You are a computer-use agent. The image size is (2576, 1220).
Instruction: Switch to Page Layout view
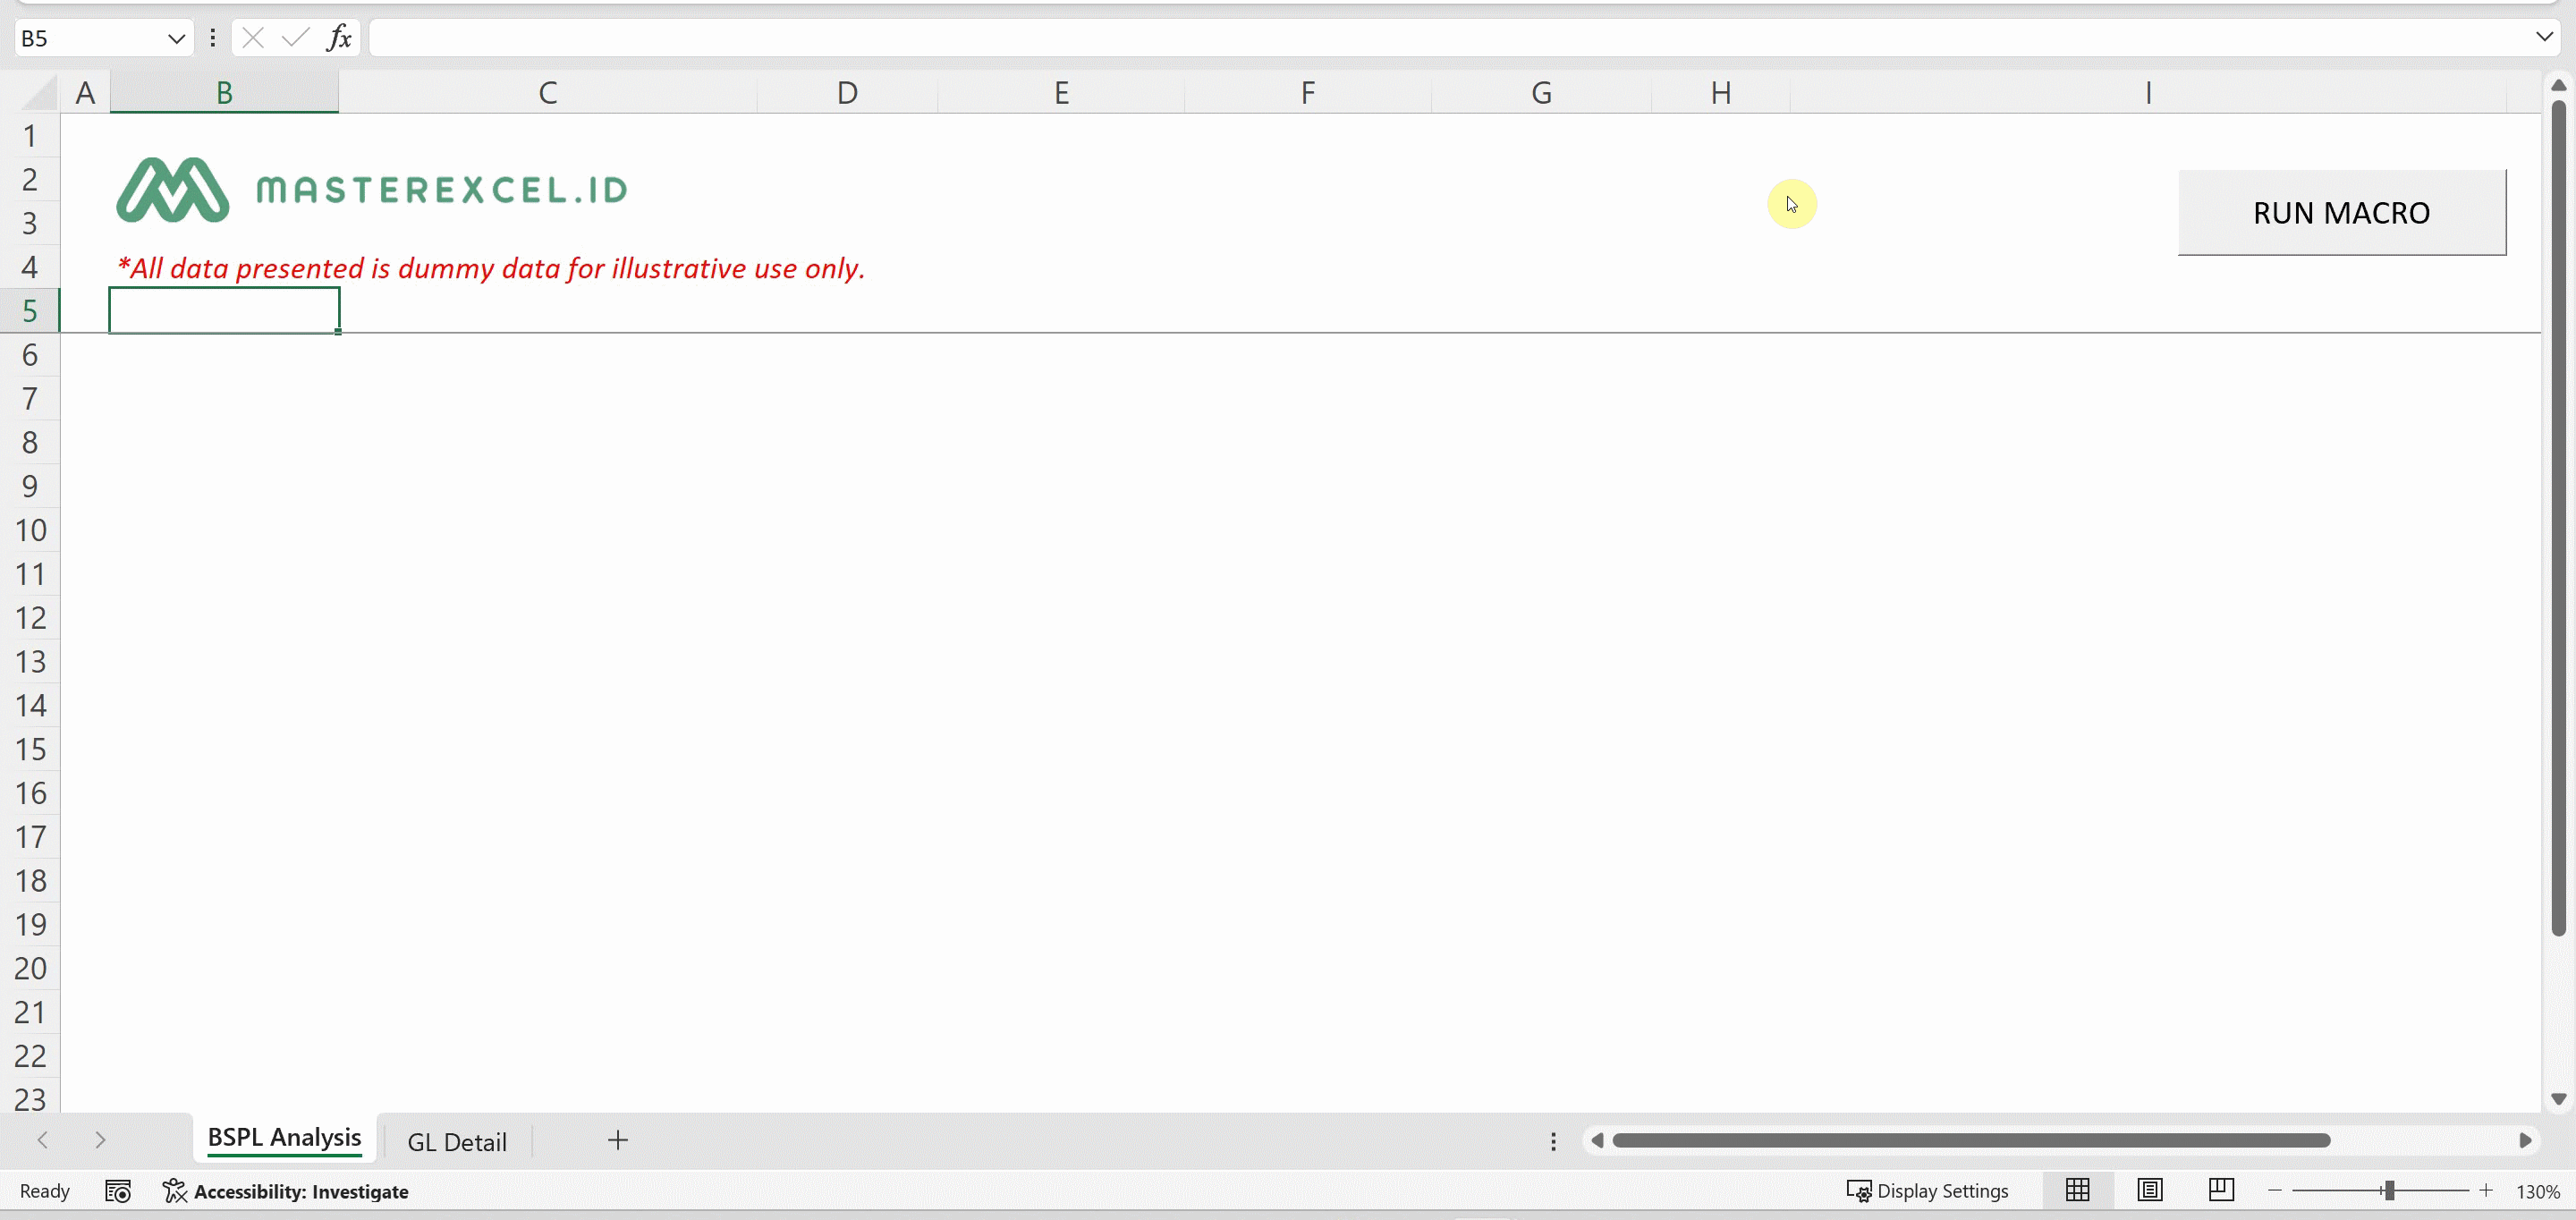(2150, 1190)
